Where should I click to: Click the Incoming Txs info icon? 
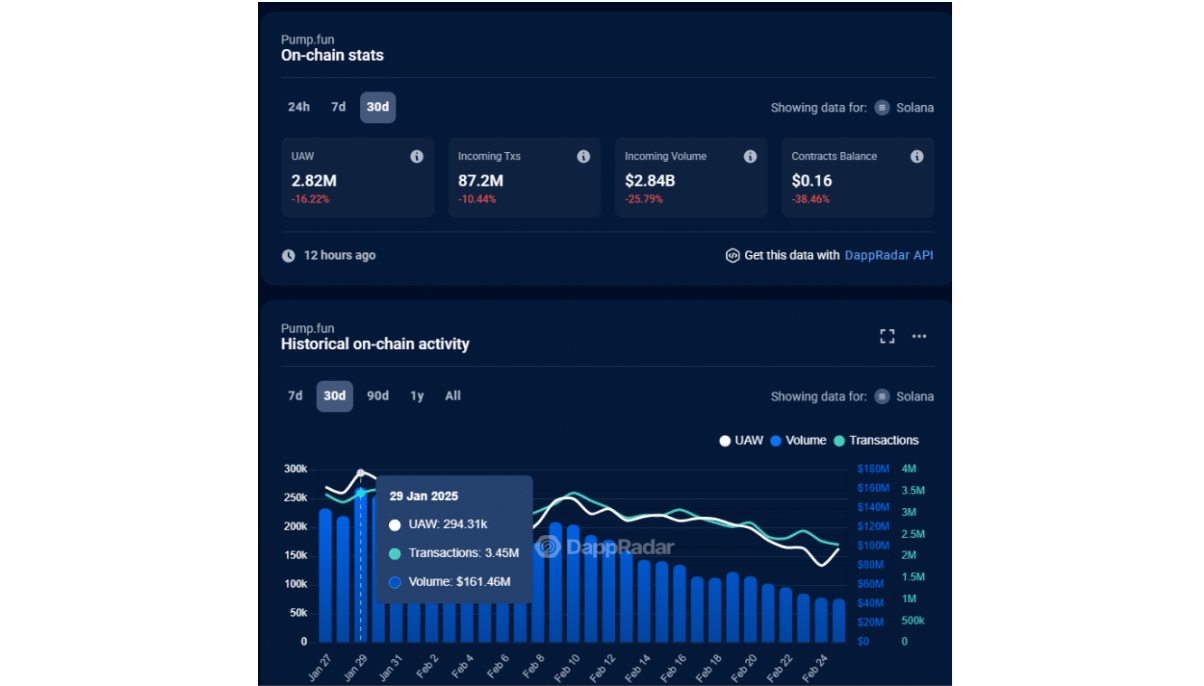584,157
